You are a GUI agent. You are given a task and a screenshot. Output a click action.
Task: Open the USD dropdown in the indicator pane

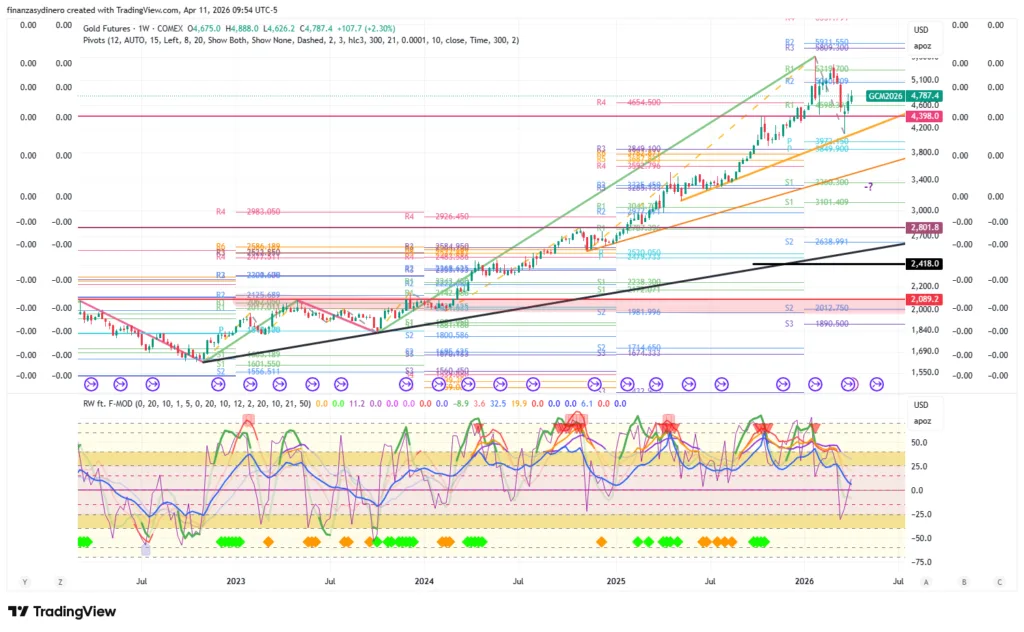coord(921,405)
